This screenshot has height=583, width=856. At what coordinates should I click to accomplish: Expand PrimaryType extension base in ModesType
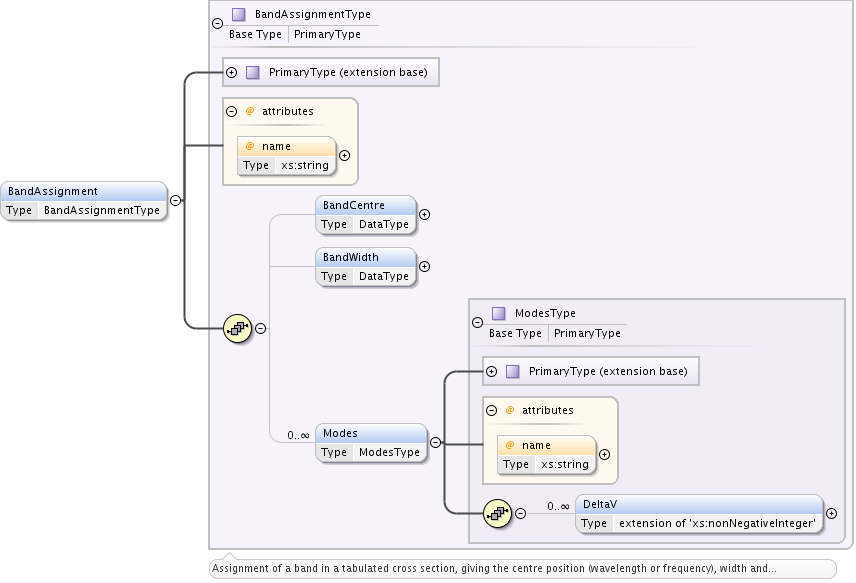[x=491, y=372]
